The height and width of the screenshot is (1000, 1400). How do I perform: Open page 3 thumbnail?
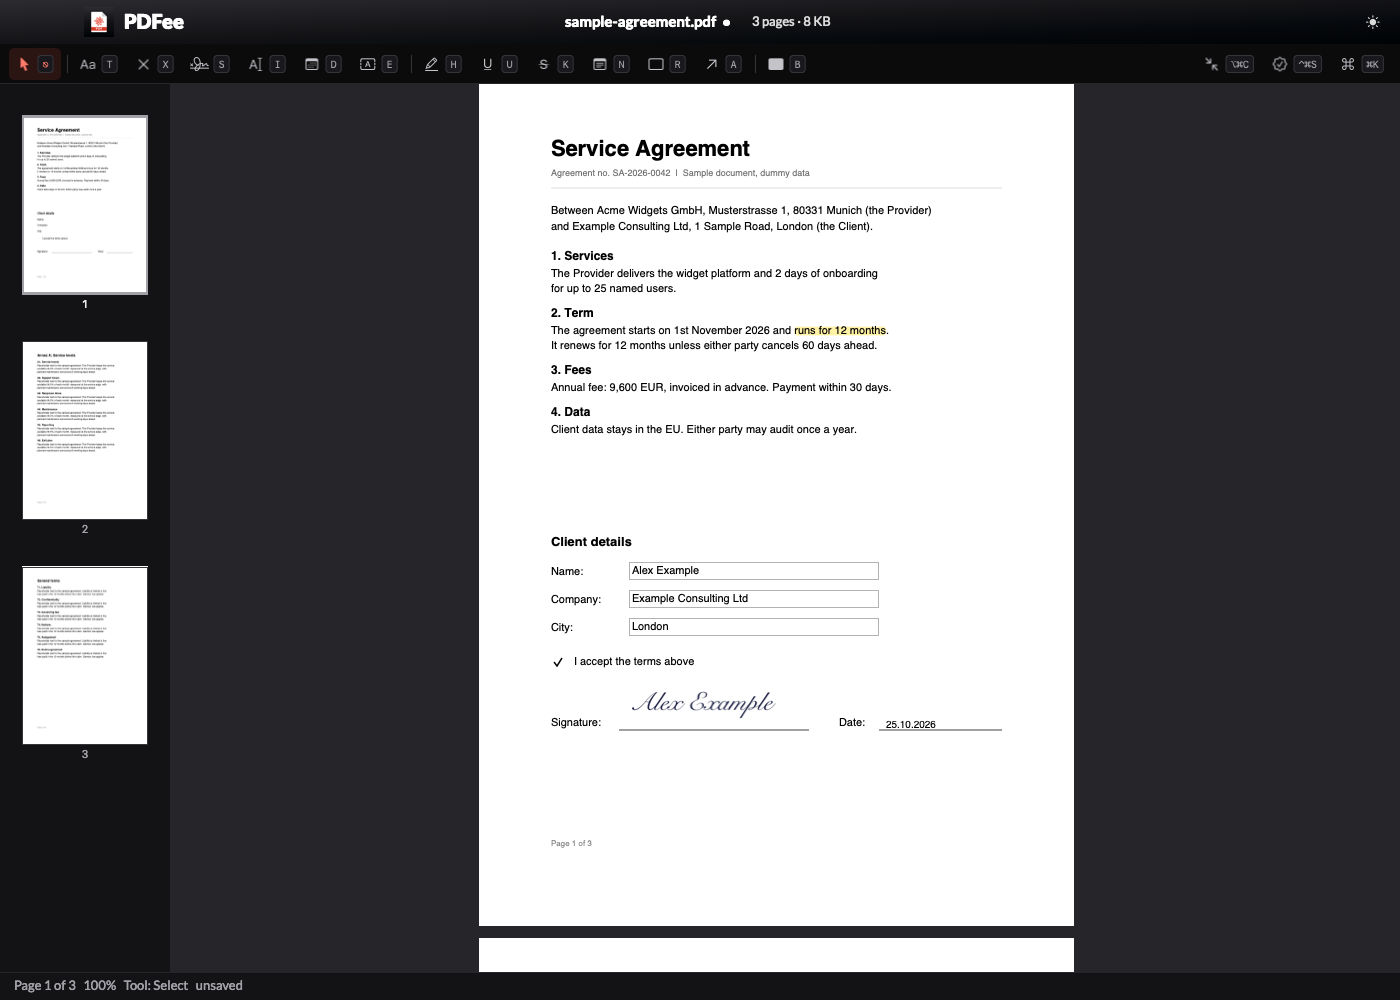point(85,655)
